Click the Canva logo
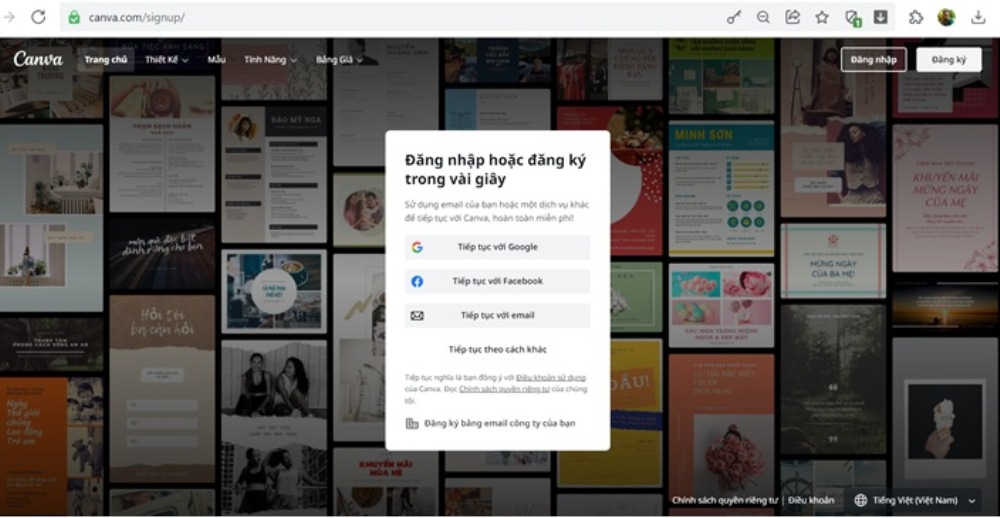 tap(38, 59)
